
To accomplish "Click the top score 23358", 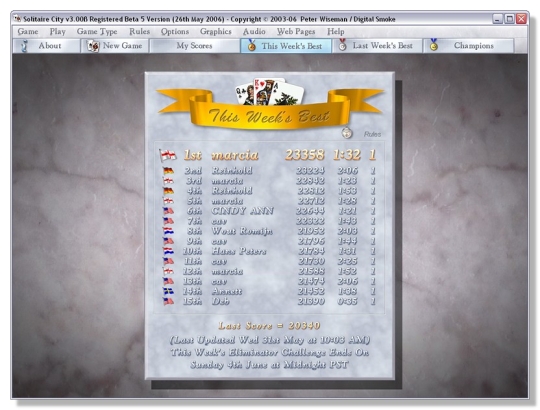I will (x=304, y=155).
